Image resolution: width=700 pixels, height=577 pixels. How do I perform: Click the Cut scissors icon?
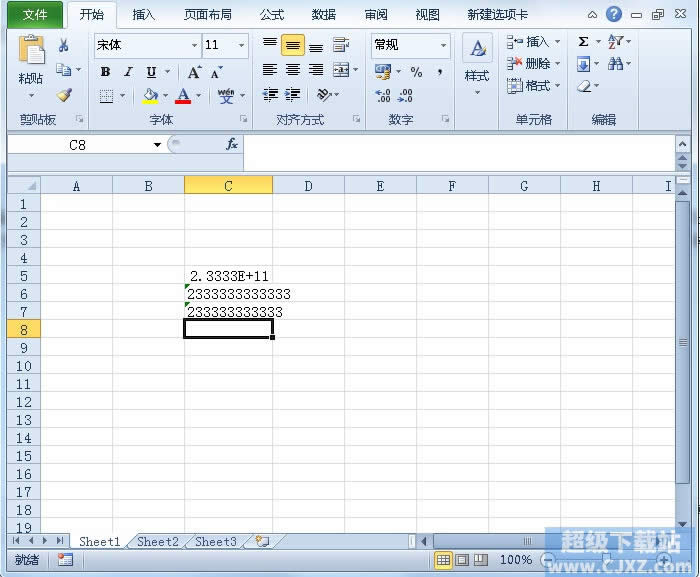(63, 45)
